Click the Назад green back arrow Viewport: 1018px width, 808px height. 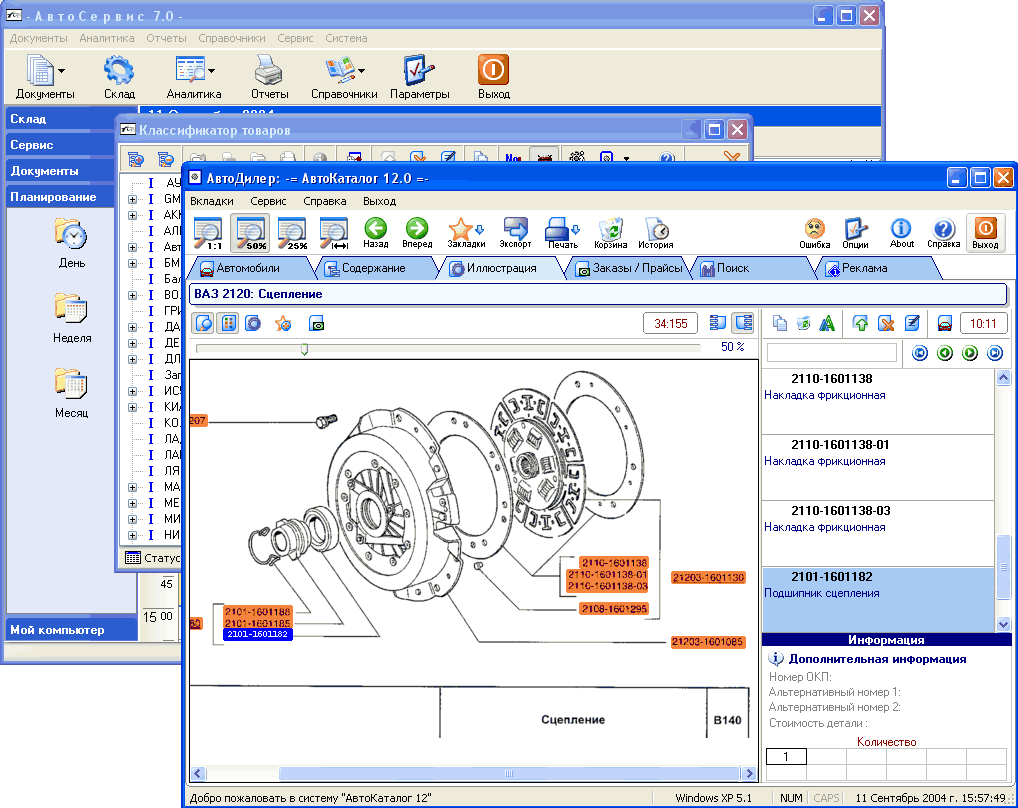(x=376, y=230)
